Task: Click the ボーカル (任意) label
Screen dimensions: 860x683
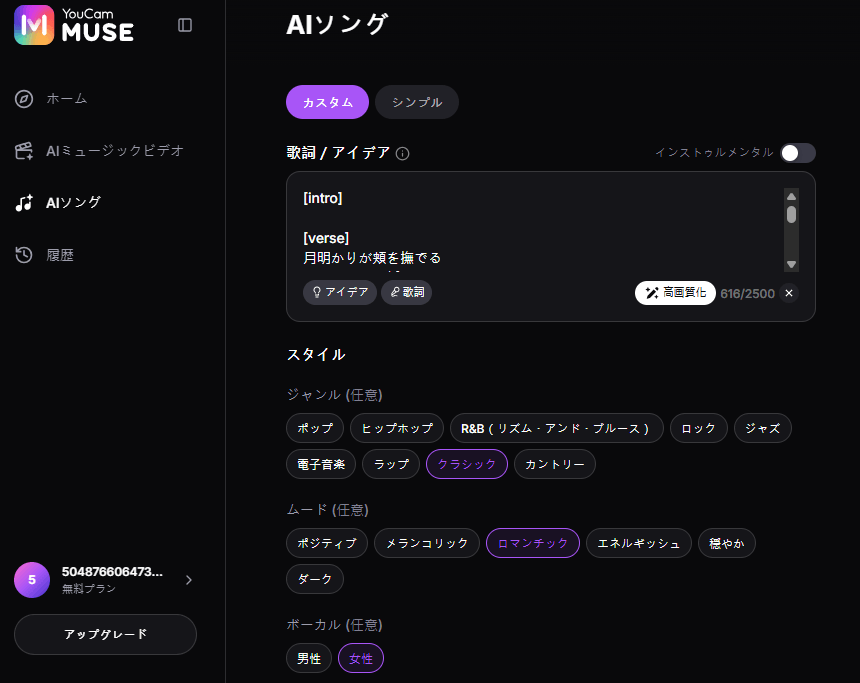Action: [x=335, y=624]
